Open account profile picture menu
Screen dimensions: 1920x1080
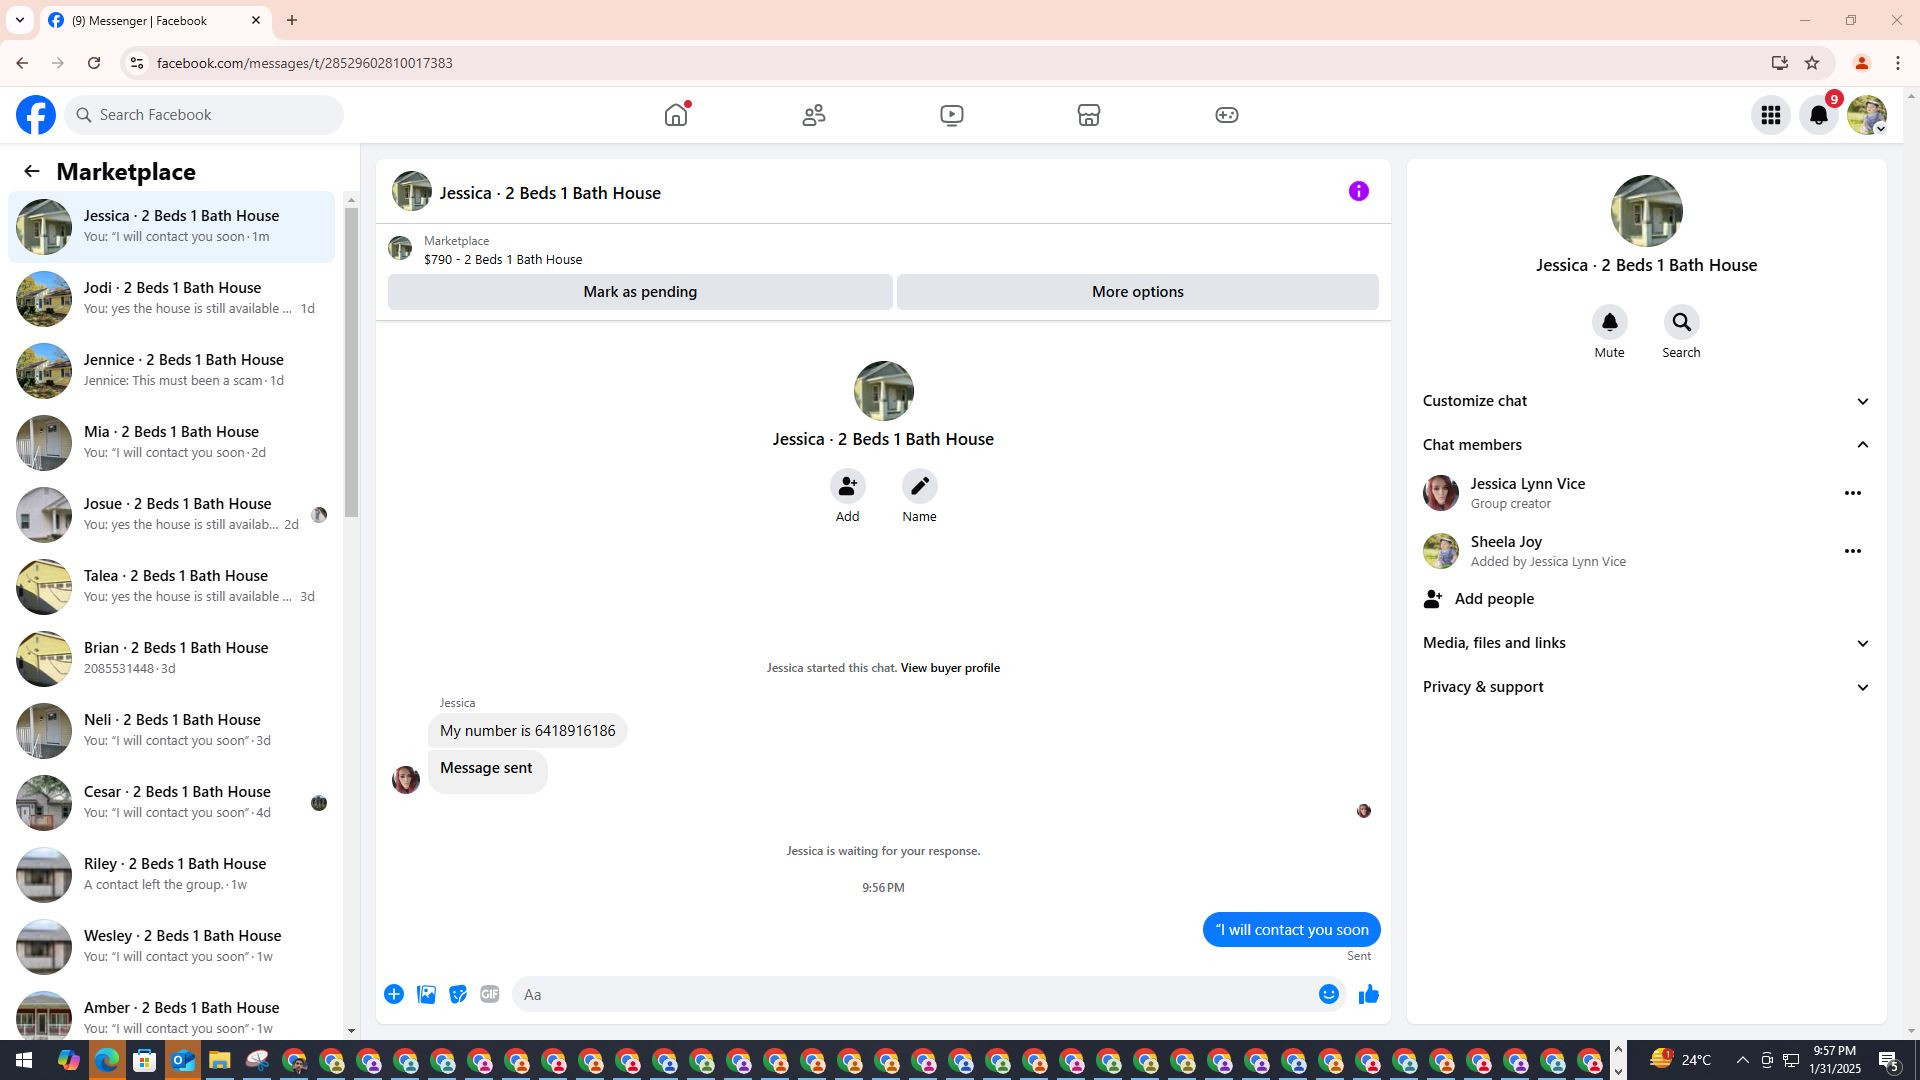point(1867,115)
